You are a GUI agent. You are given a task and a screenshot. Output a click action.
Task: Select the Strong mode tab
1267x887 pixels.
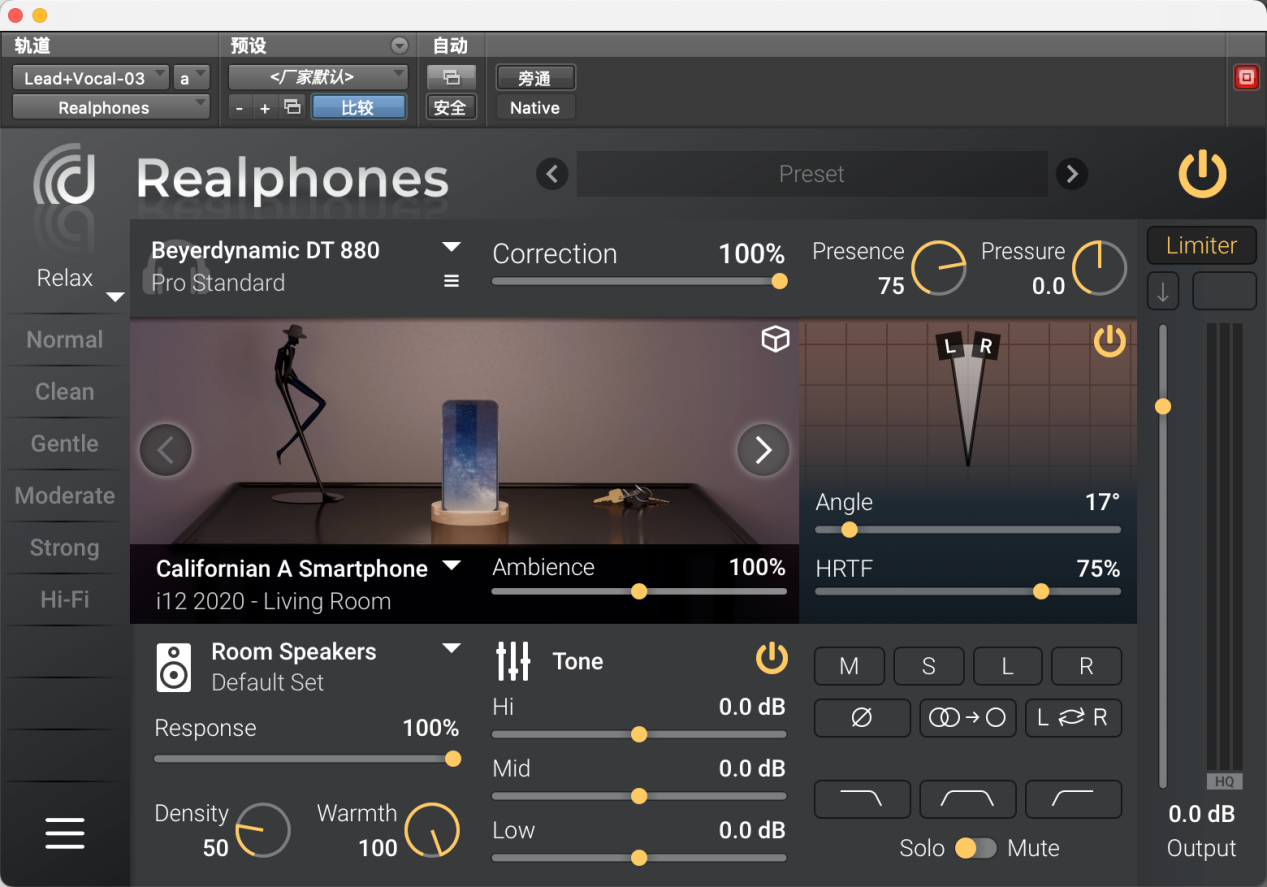[x=65, y=548]
